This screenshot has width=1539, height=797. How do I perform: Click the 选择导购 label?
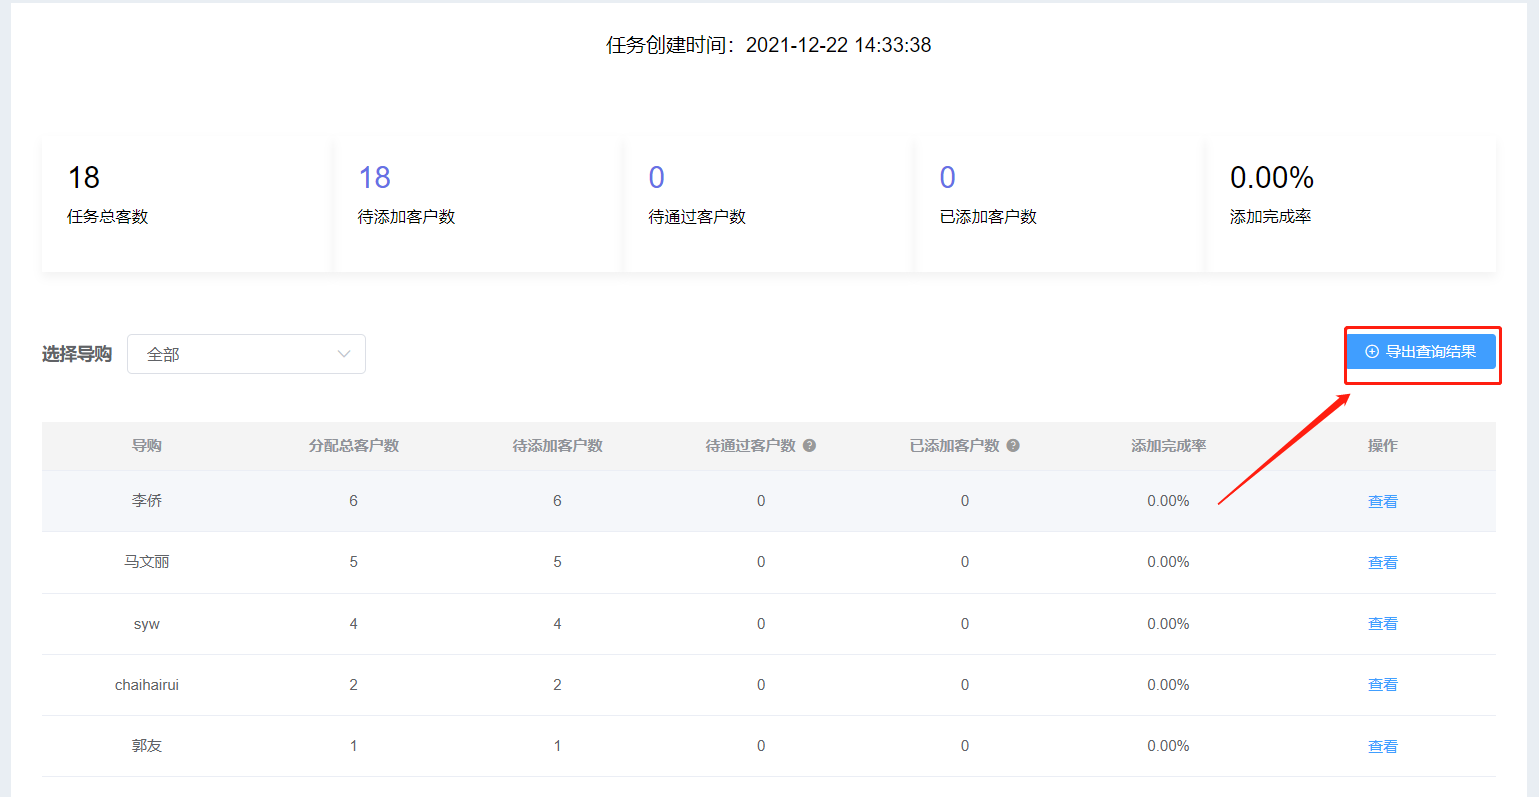tap(77, 354)
